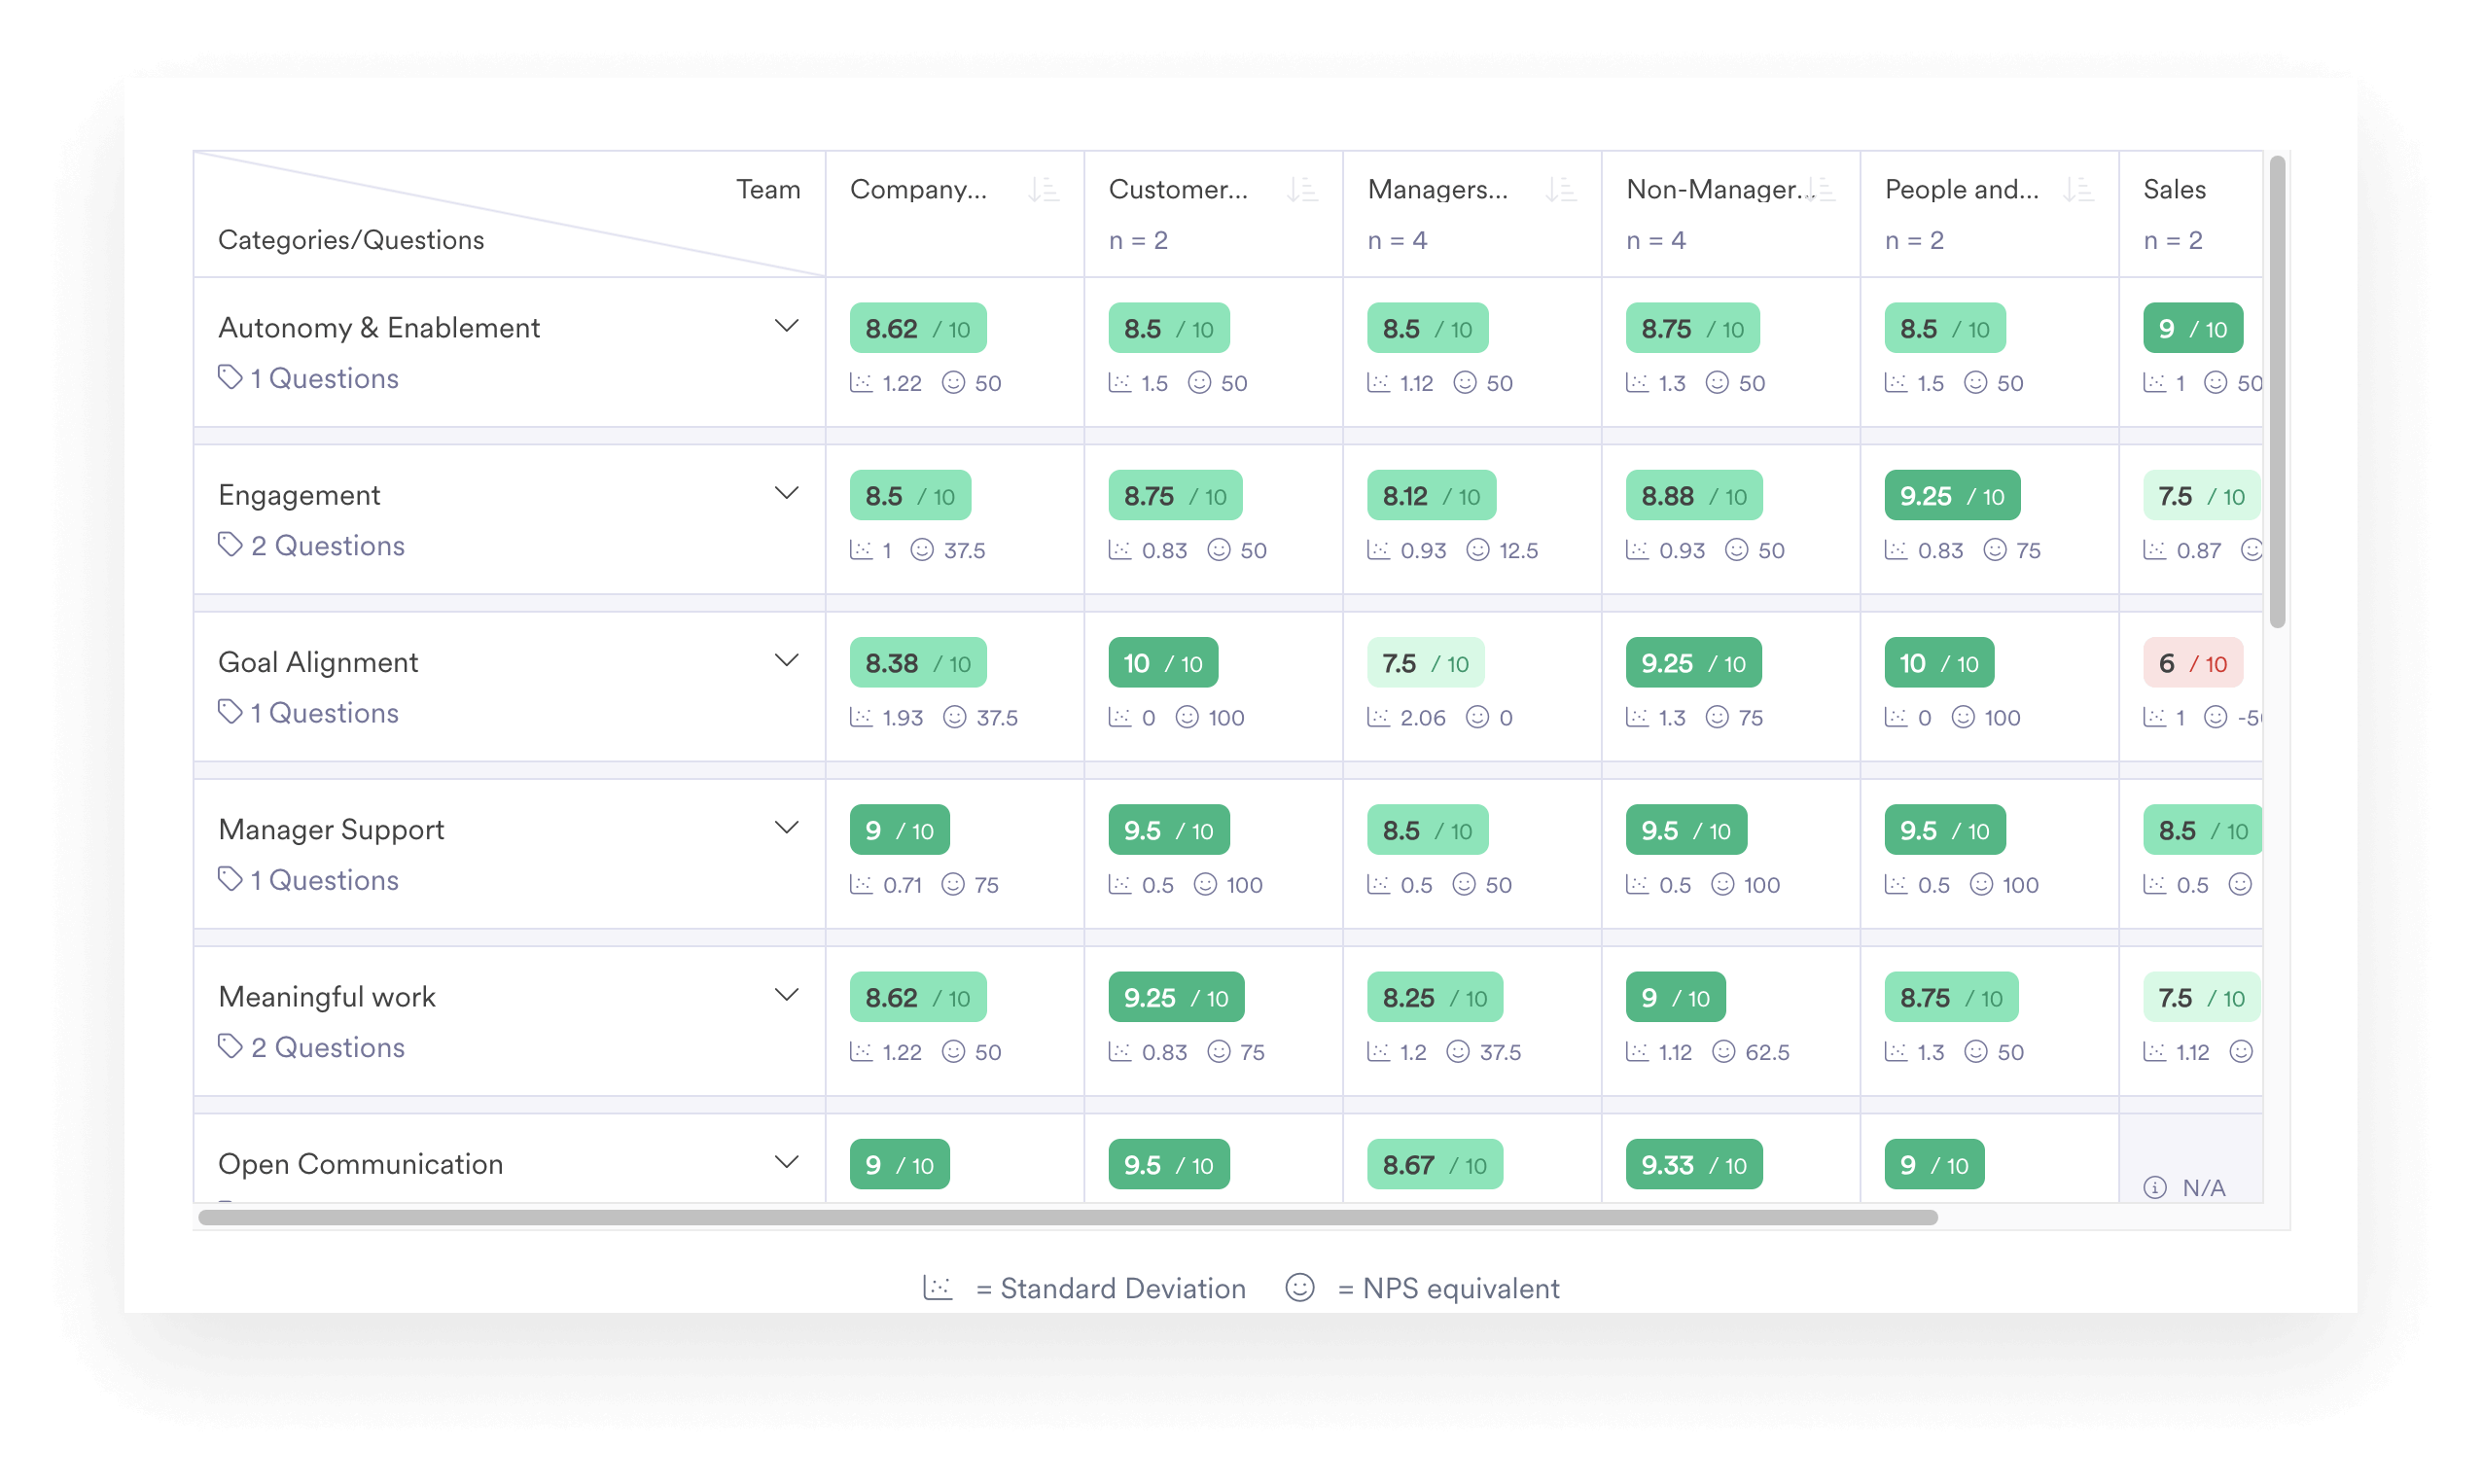
Task: Sort by the Company column icon
Action: [x=1043, y=189]
